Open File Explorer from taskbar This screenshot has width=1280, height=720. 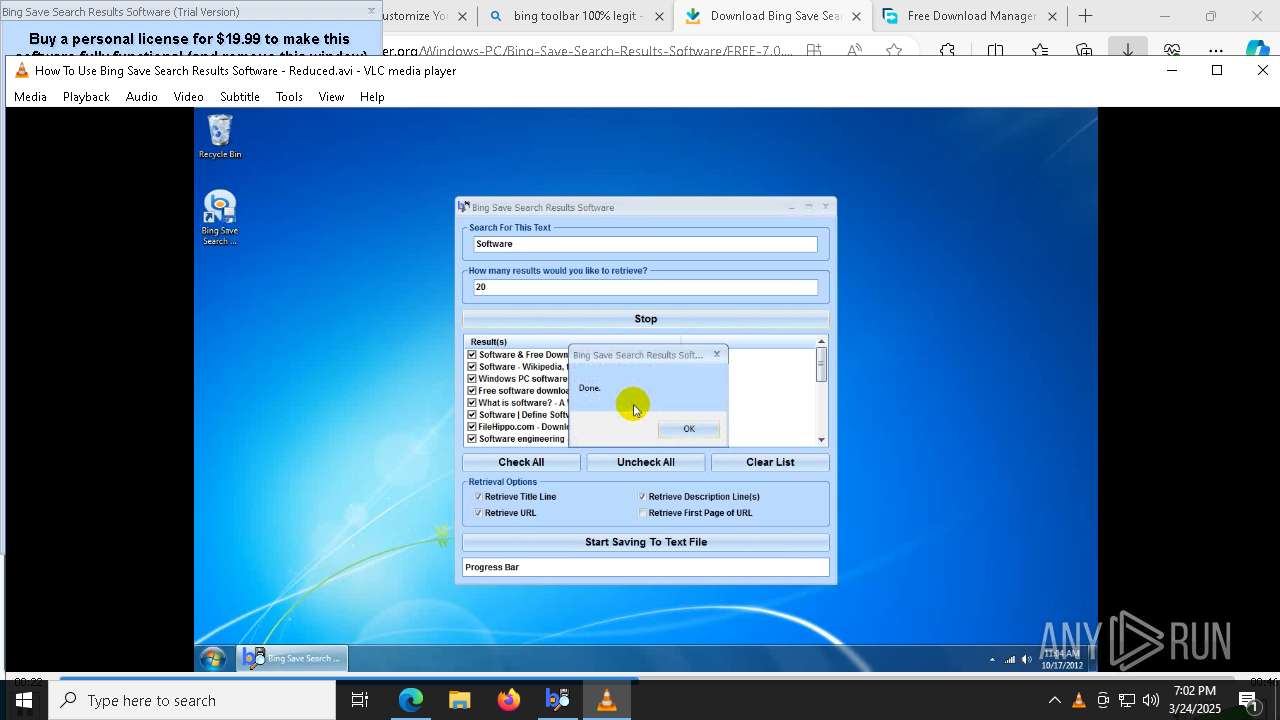(459, 700)
